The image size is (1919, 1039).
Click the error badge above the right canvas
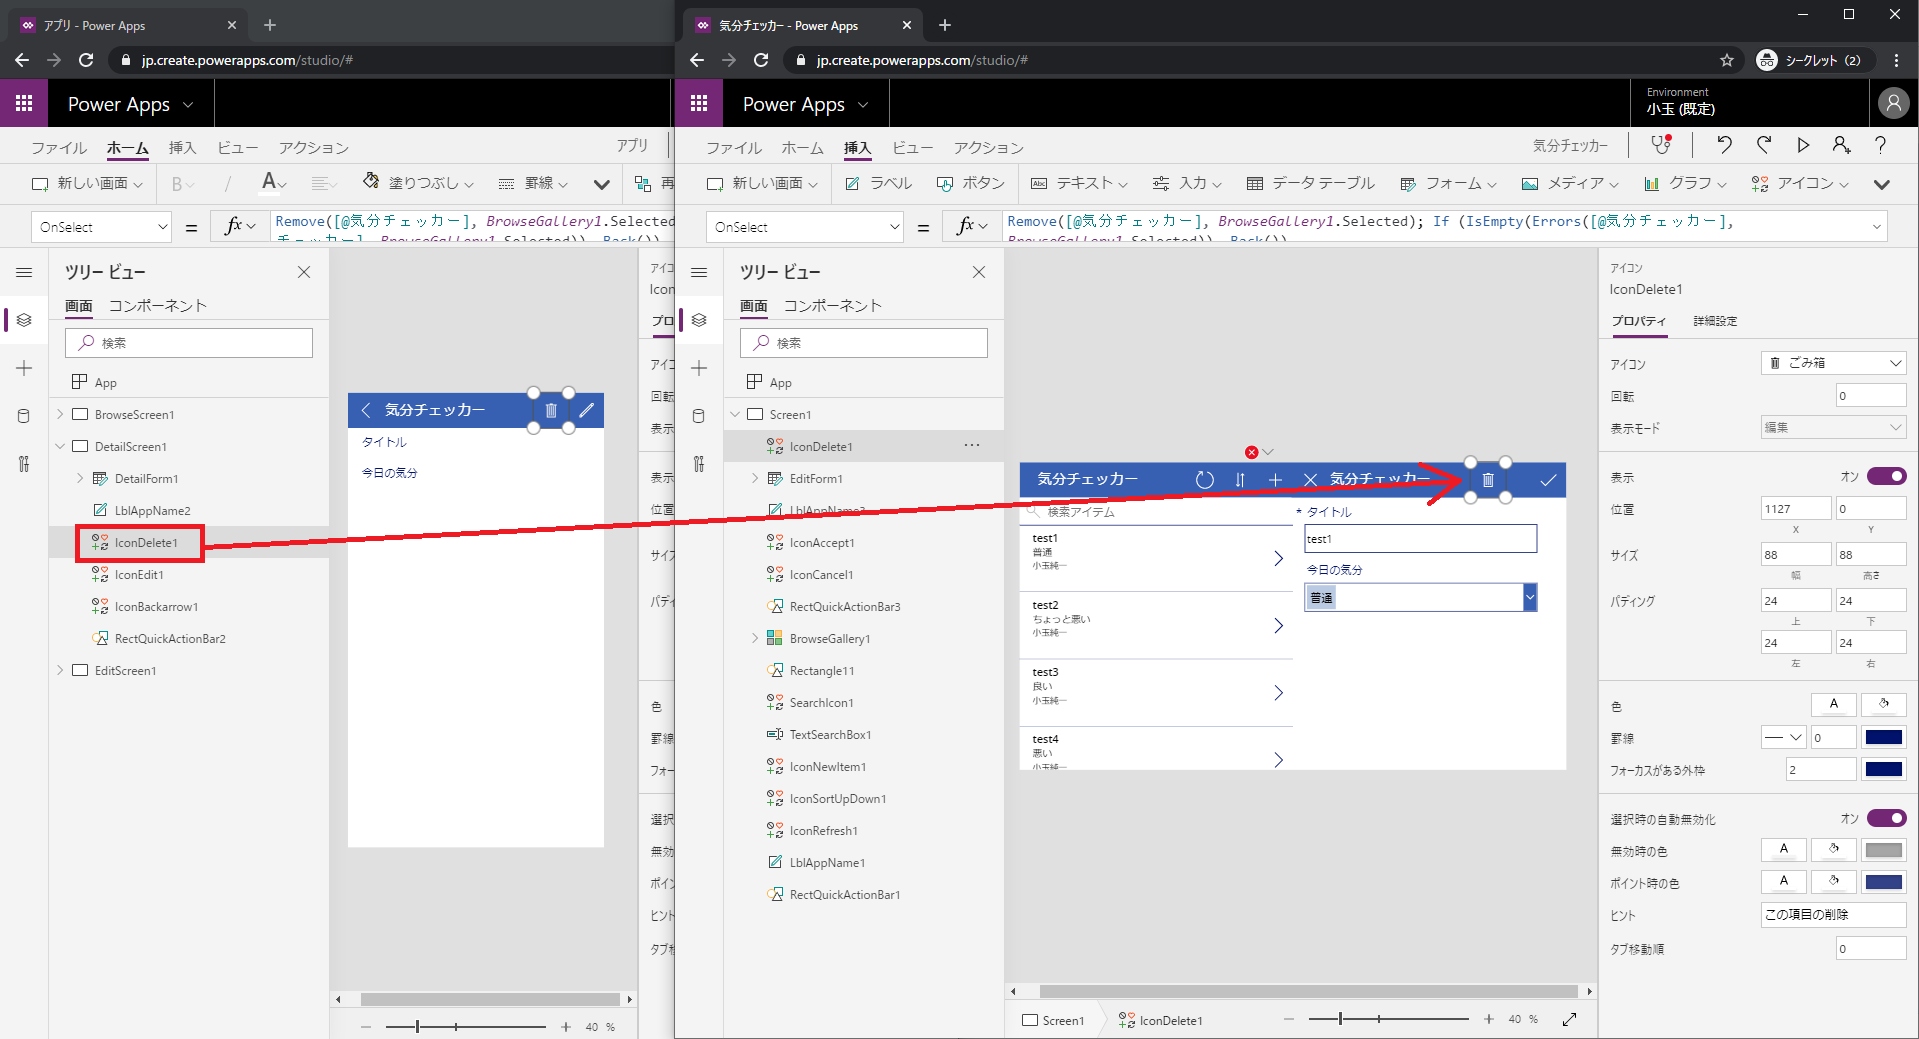point(1251,452)
